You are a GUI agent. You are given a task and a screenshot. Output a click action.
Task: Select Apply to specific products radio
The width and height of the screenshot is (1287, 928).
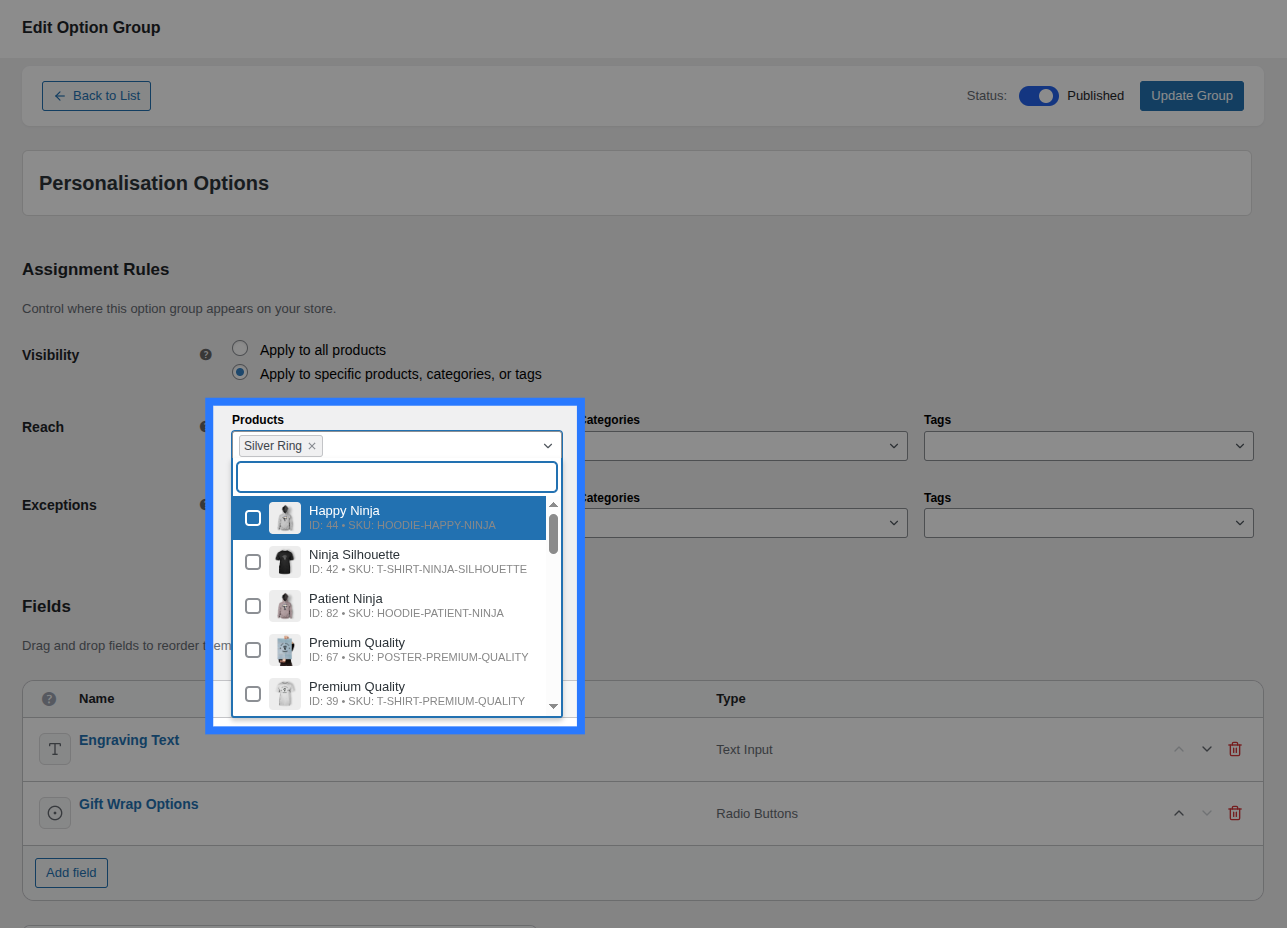[240, 372]
